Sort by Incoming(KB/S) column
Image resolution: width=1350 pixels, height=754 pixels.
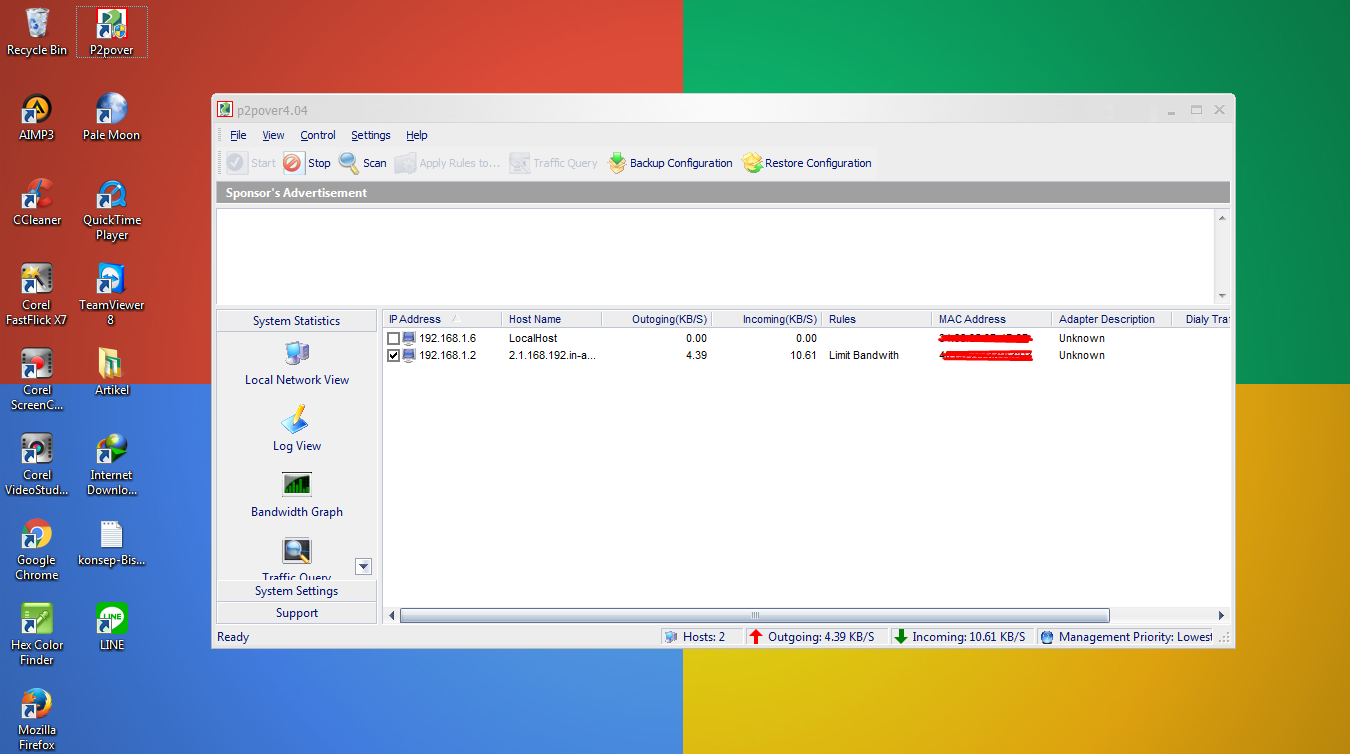(766, 319)
